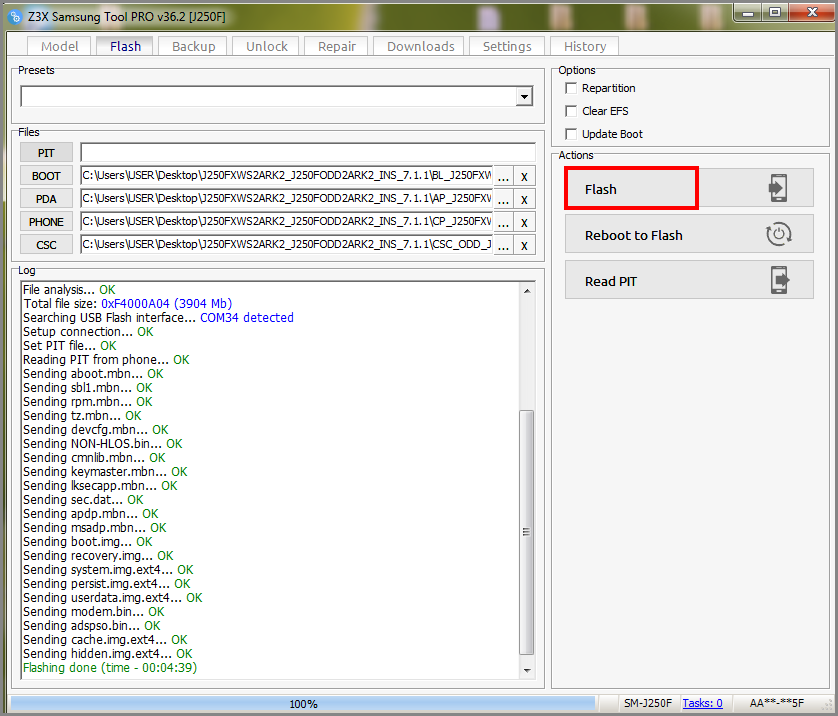Click the Z3X app icon in title bar
Image resolution: width=838 pixels, height=716 pixels.
[x=15, y=17]
